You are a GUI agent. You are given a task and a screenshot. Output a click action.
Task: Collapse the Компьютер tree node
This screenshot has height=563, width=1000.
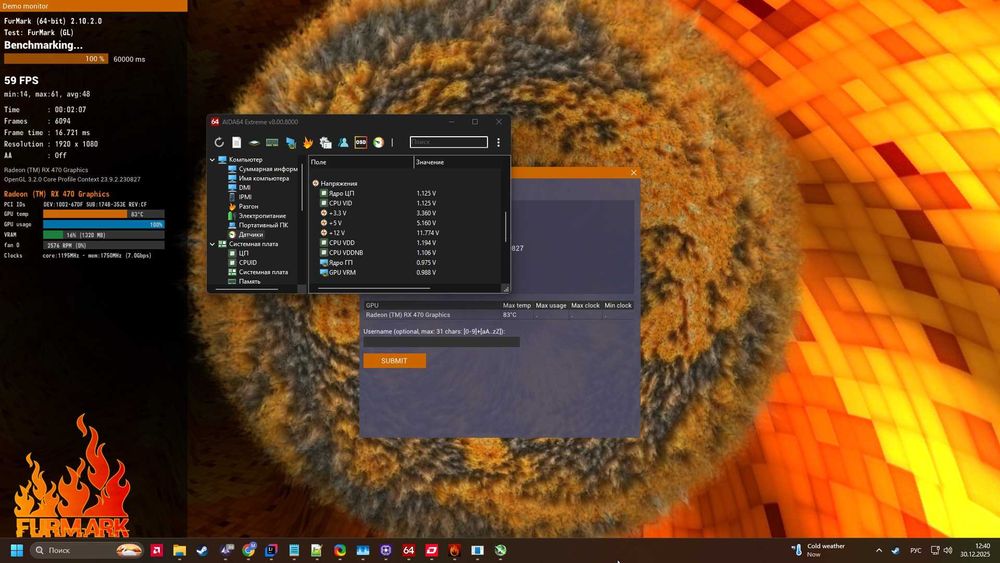tap(212, 159)
